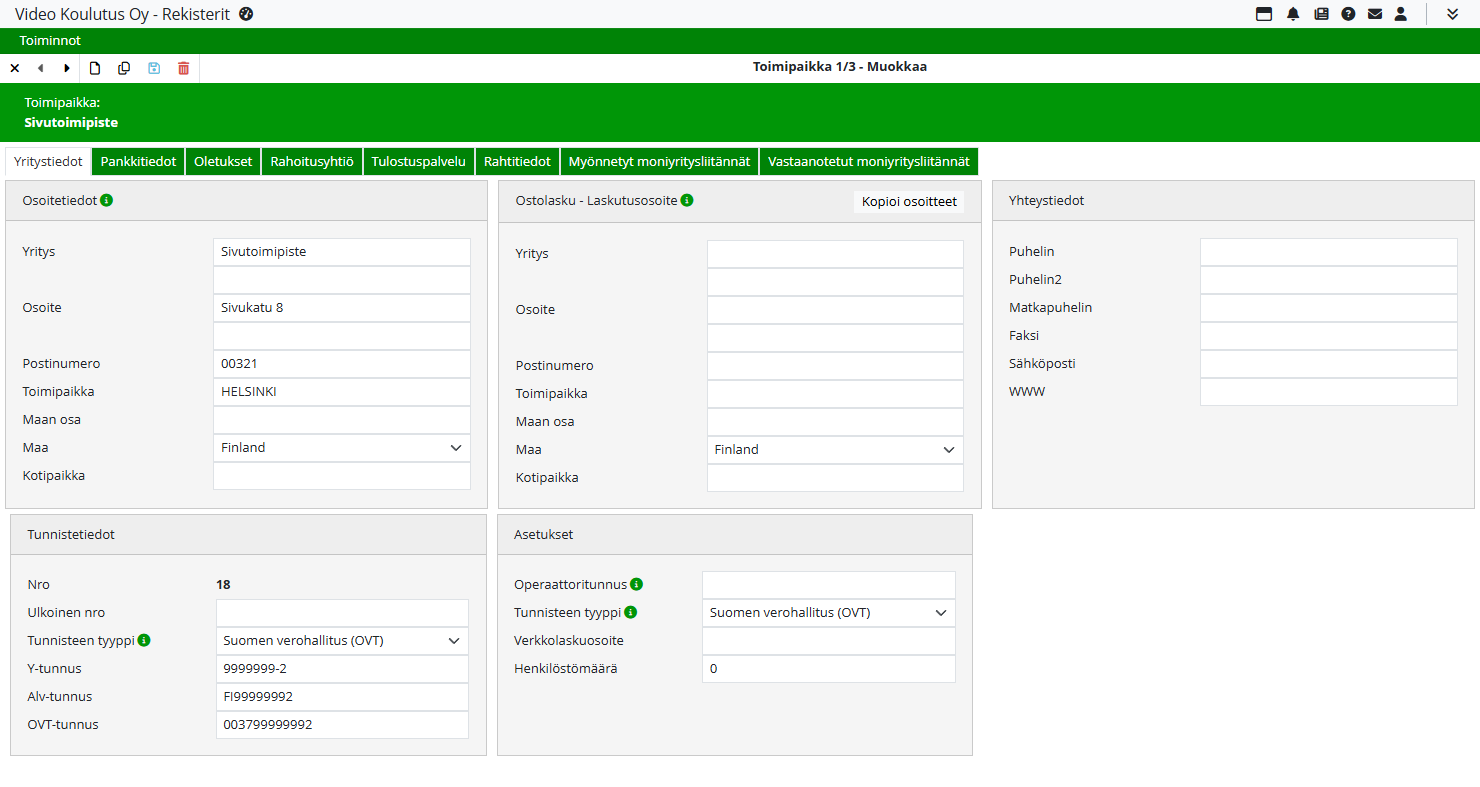The width and height of the screenshot is (1480, 787).
Task: Expand Maa dropdown in Osoitetiedot
Action: 341,448
